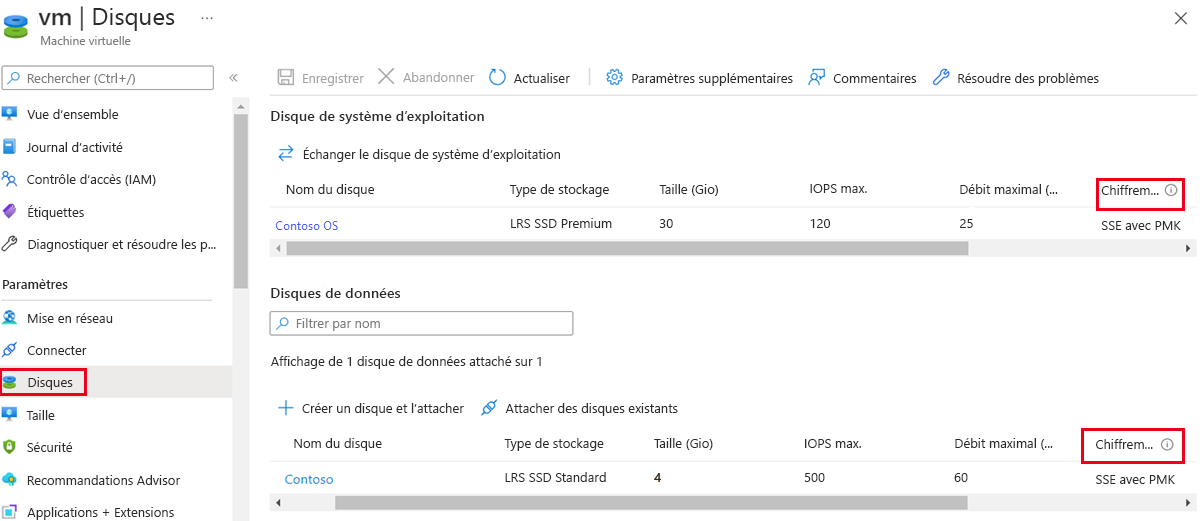Viewport: 1200px width, 521px height.
Task: Open Vue d'ensemble in sidebar
Action: [72, 114]
